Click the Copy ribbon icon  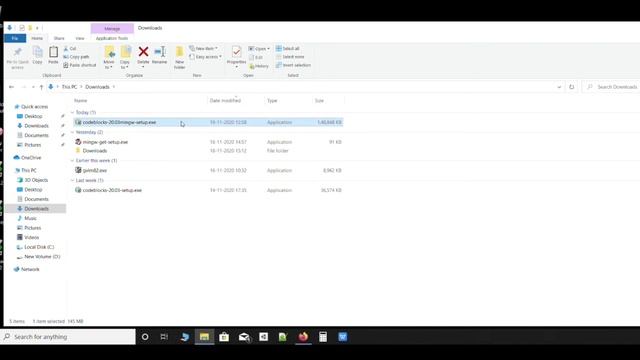38,55
